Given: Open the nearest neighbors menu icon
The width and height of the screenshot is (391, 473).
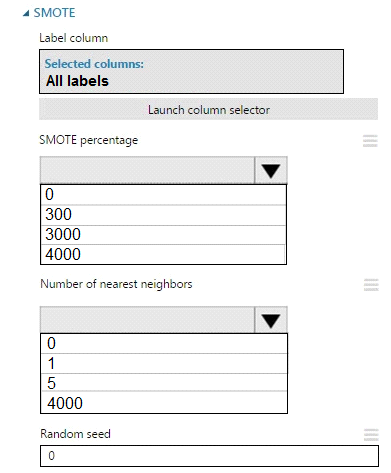Looking at the screenshot, I should (371, 285).
